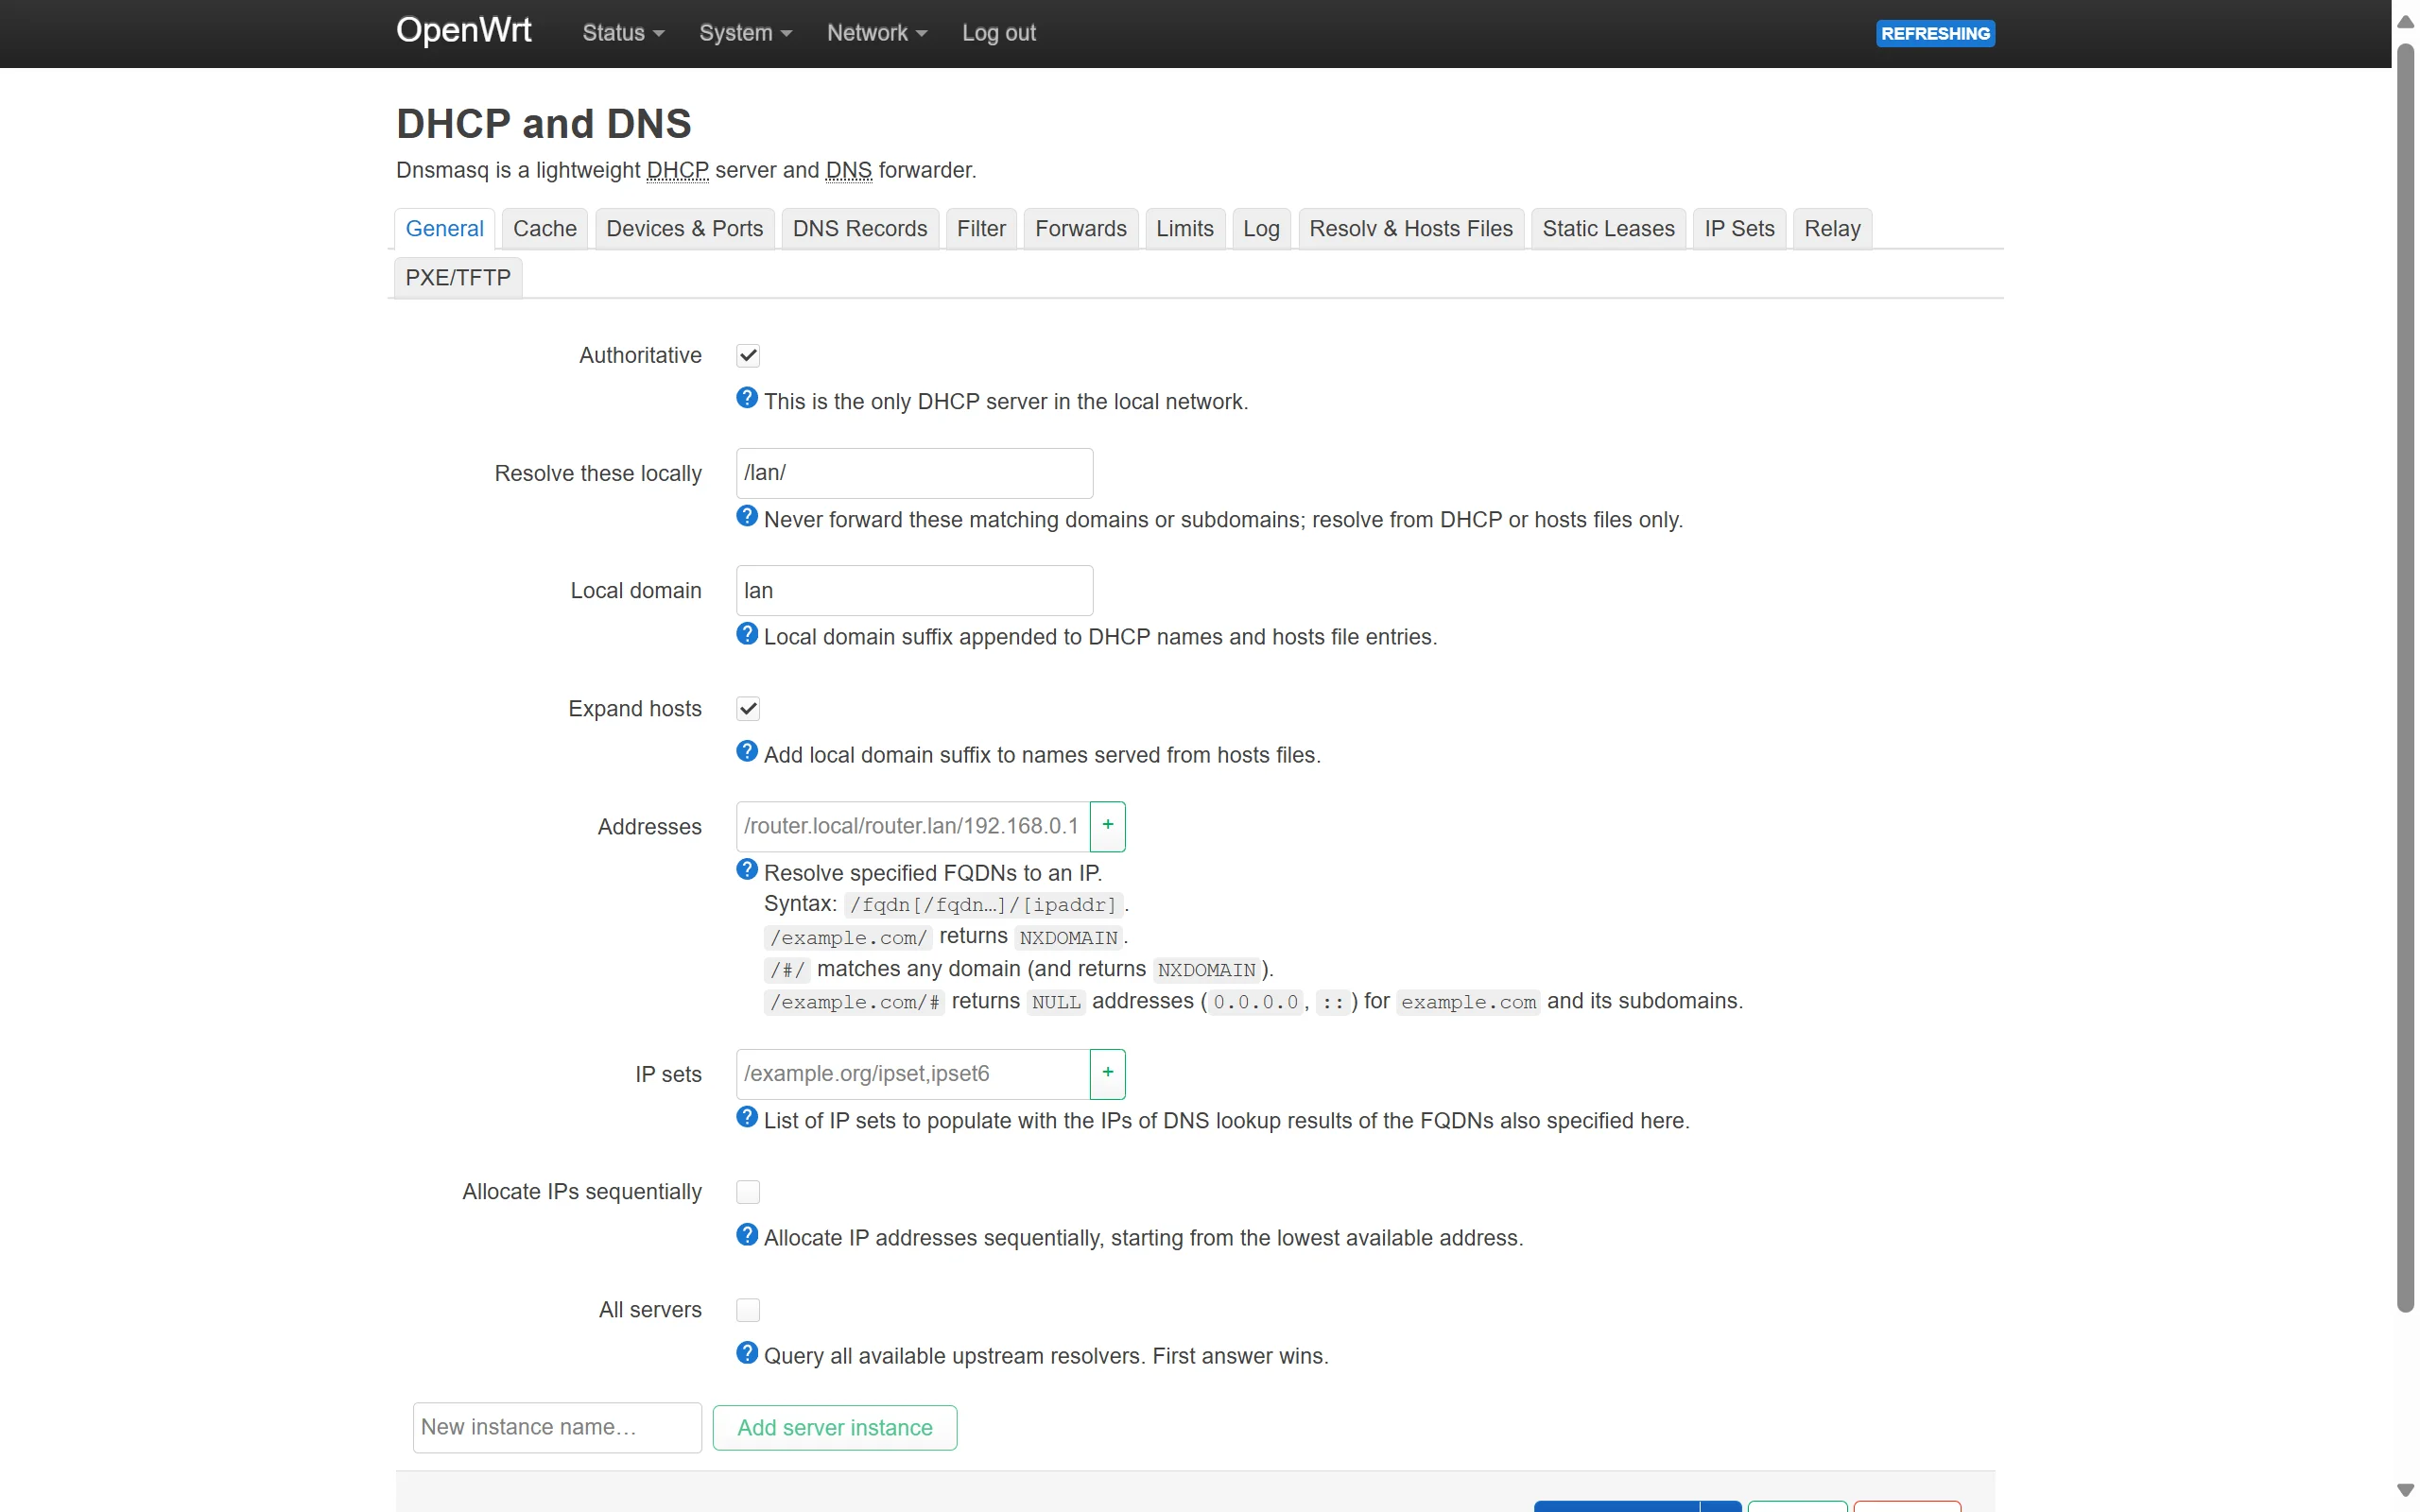Click the scrollbar up arrow
The width and height of the screenshot is (2420, 1512).
[x=2405, y=22]
